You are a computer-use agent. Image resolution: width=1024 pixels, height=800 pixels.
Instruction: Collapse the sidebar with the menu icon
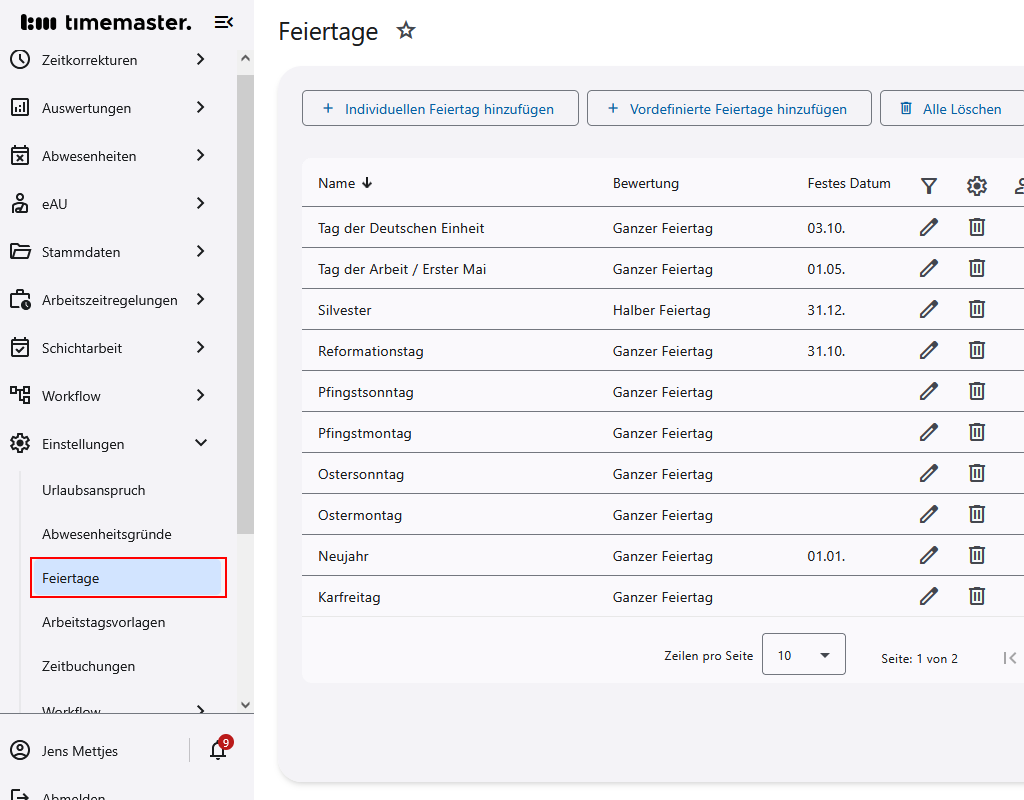click(224, 22)
